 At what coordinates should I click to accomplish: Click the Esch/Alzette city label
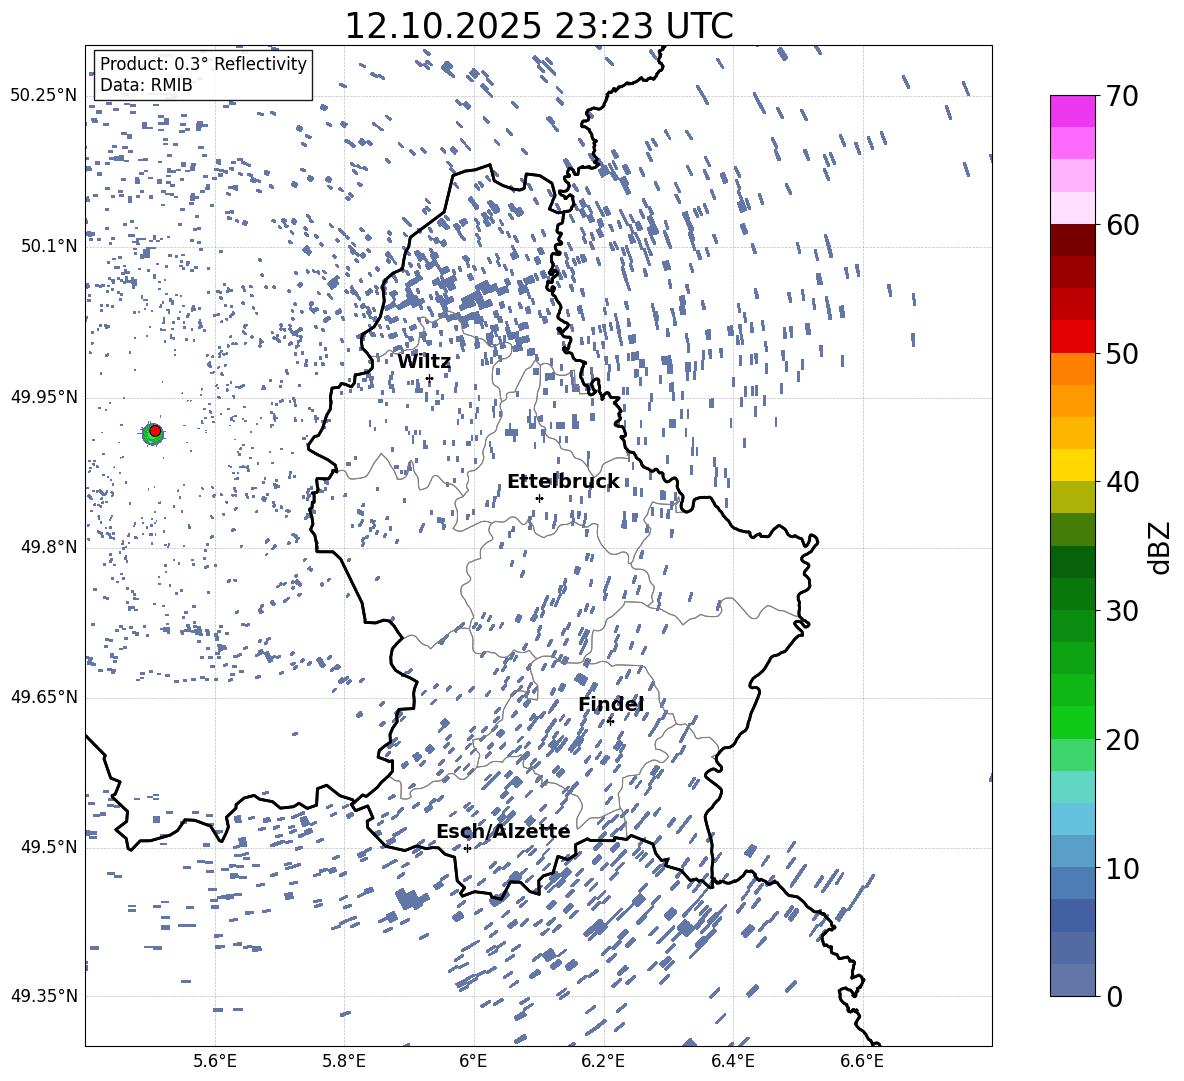[x=503, y=831]
